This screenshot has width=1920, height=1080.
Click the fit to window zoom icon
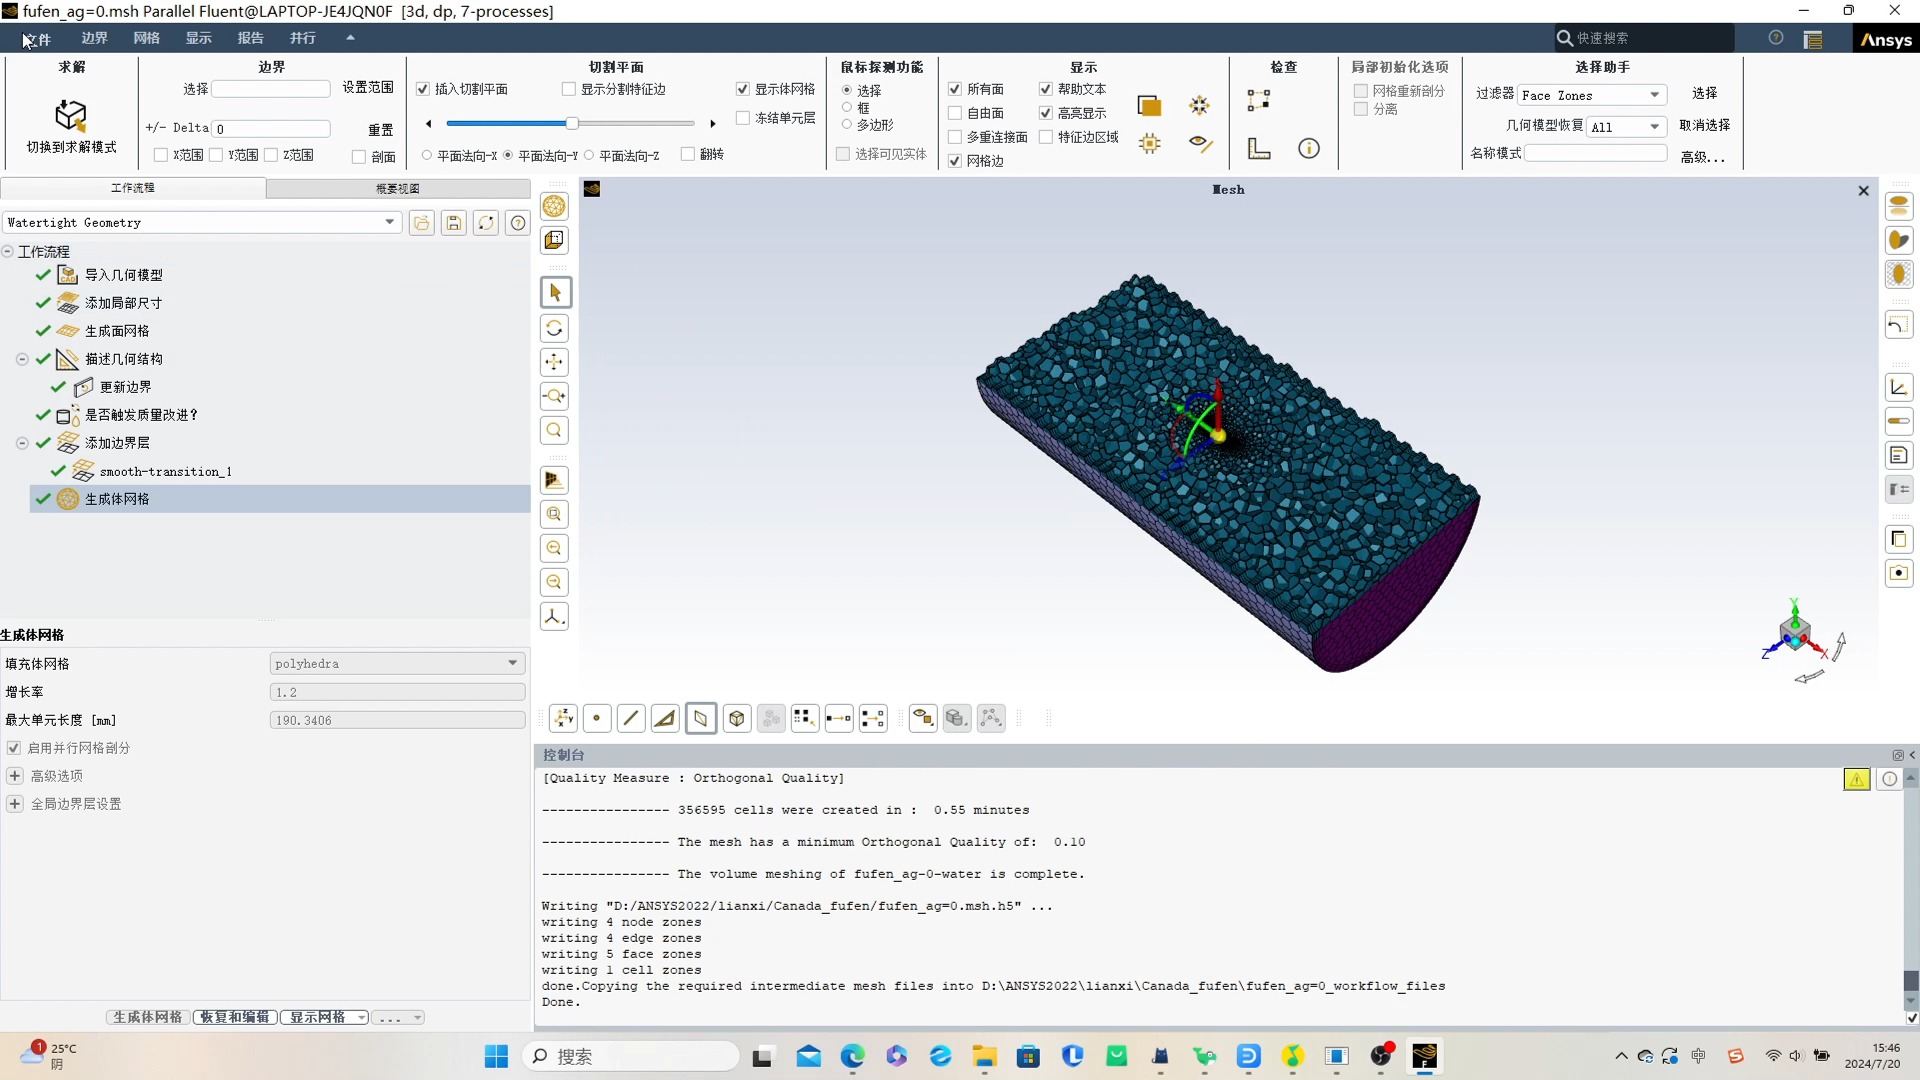tap(554, 514)
